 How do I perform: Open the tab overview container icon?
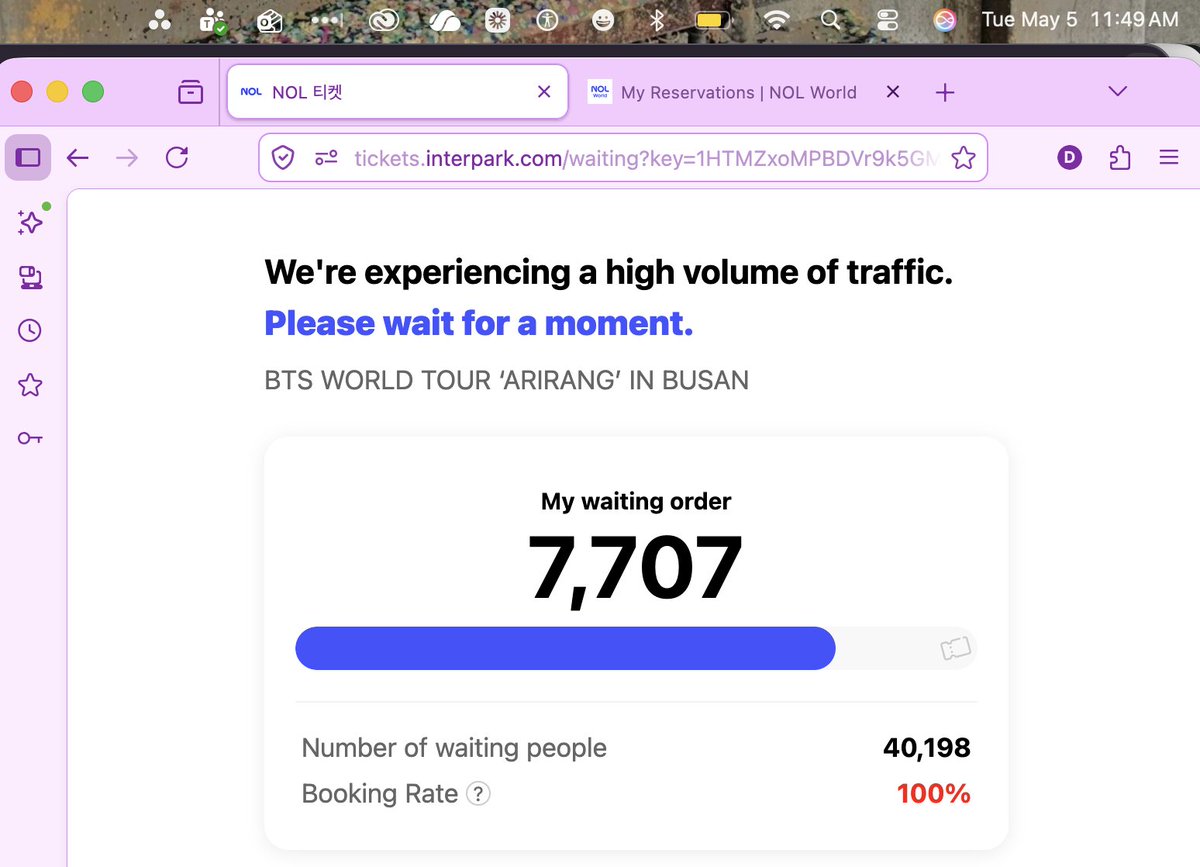[x=190, y=92]
